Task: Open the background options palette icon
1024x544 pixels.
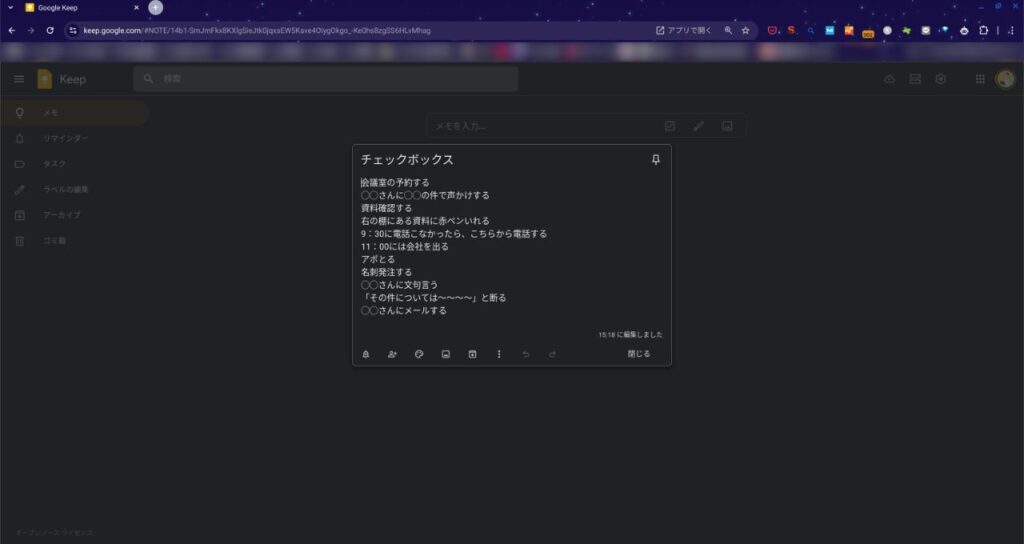Action: (419, 354)
